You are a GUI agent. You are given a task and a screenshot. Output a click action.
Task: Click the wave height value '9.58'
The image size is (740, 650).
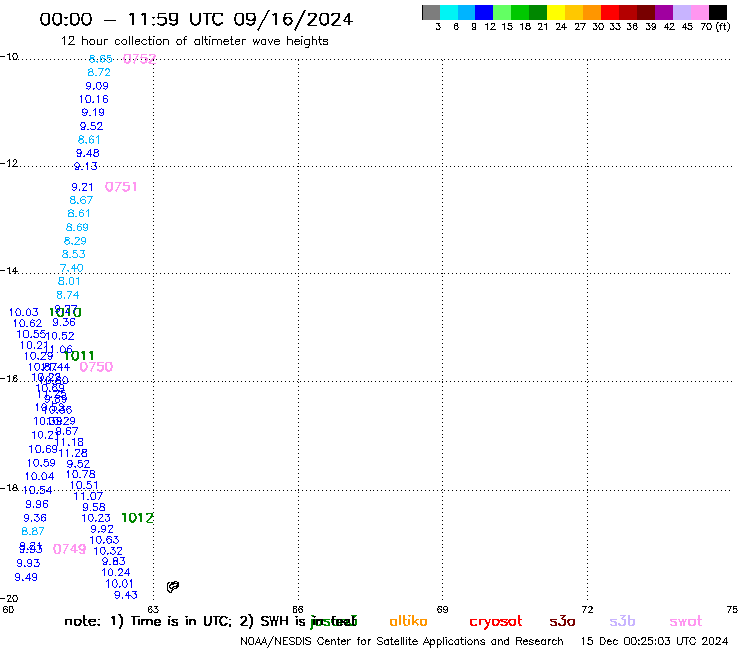coord(94,507)
